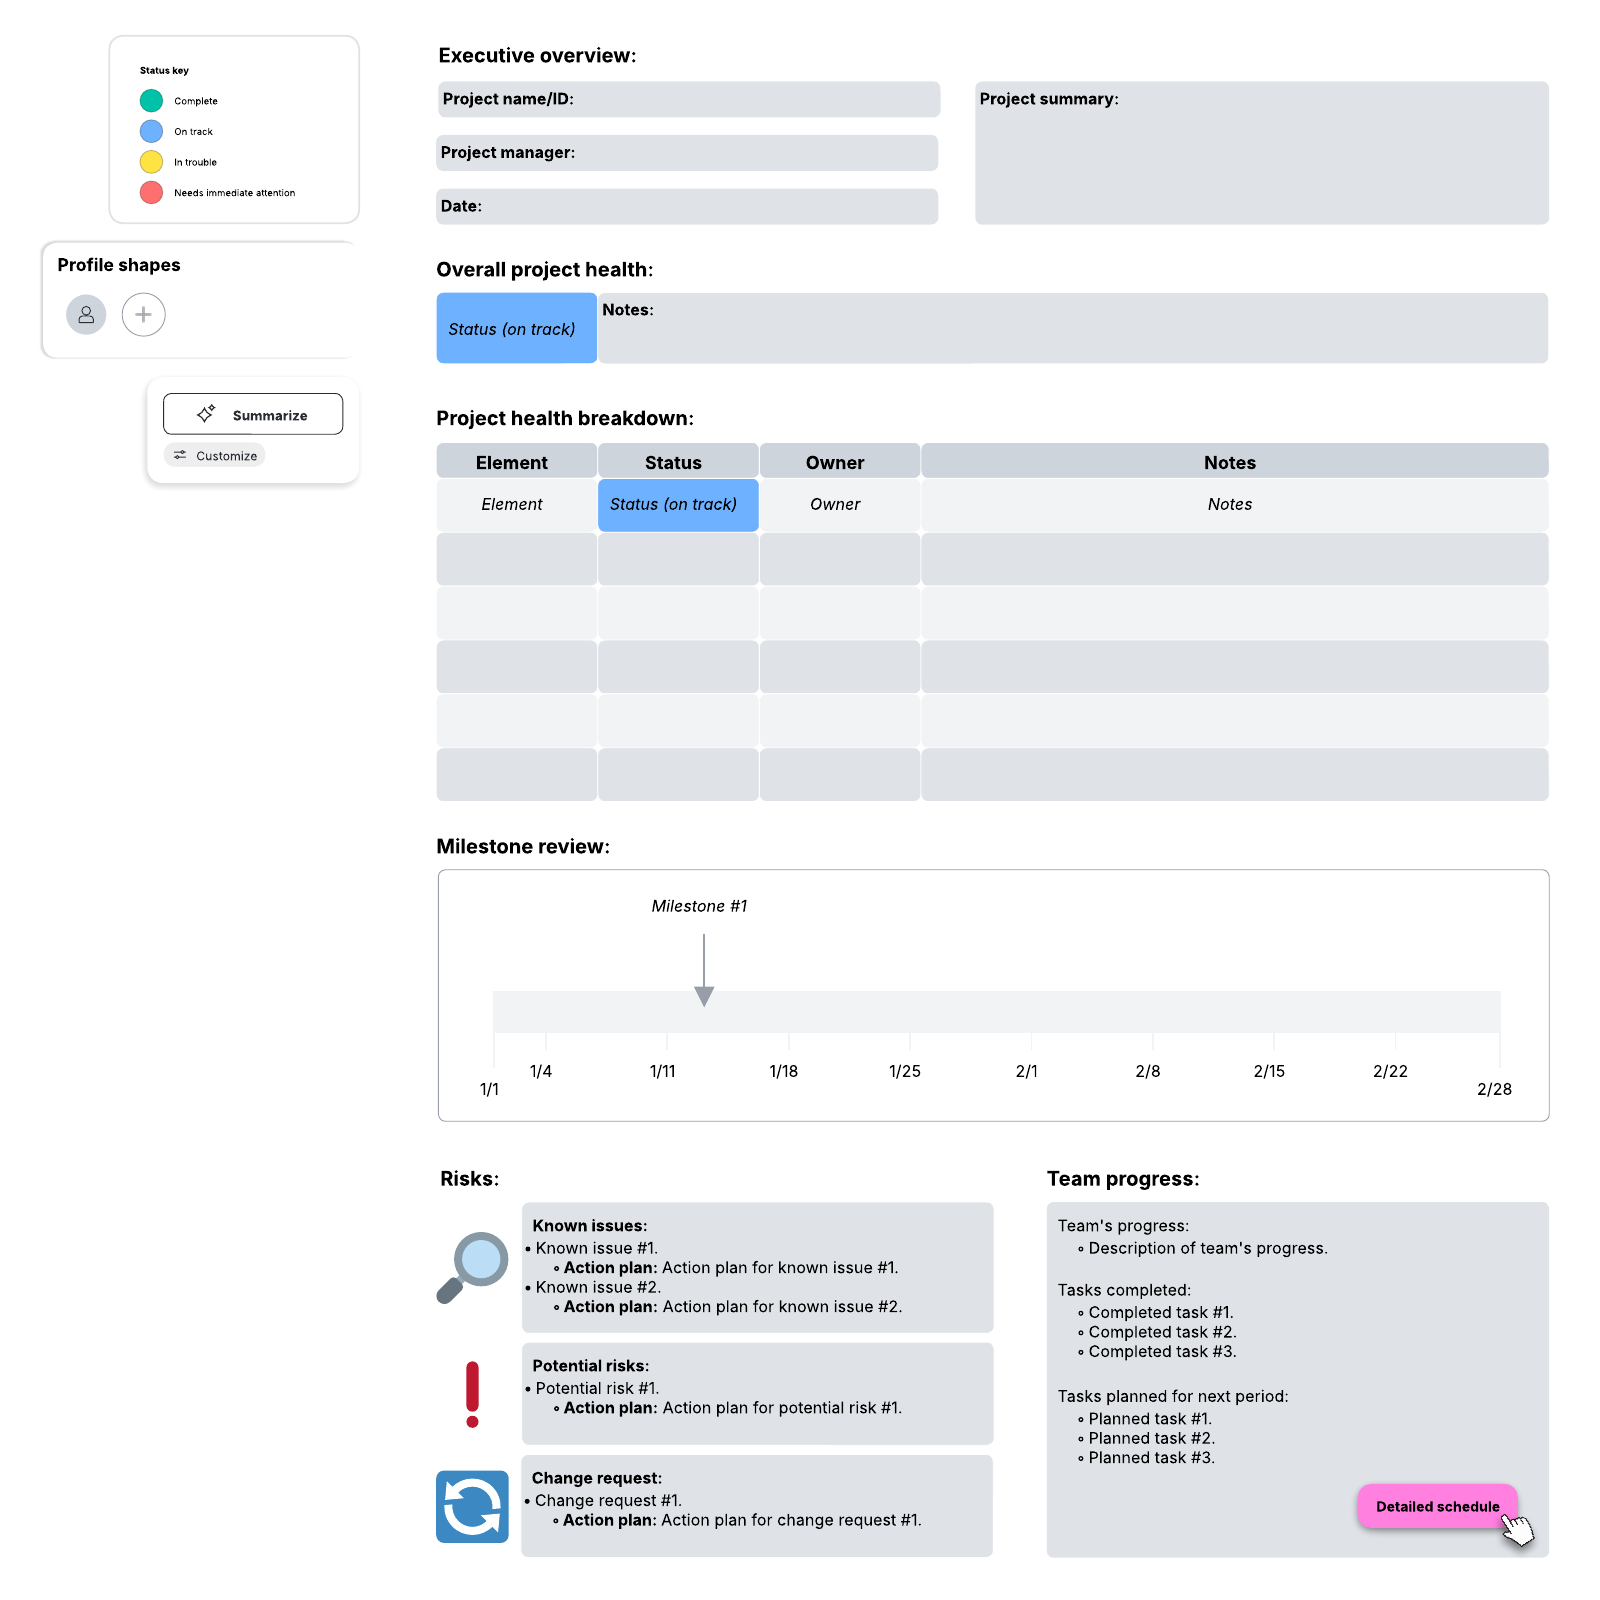This screenshot has width=1600, height=1600.
Task: Select the green Complete status circle
Action: [151, 101]
